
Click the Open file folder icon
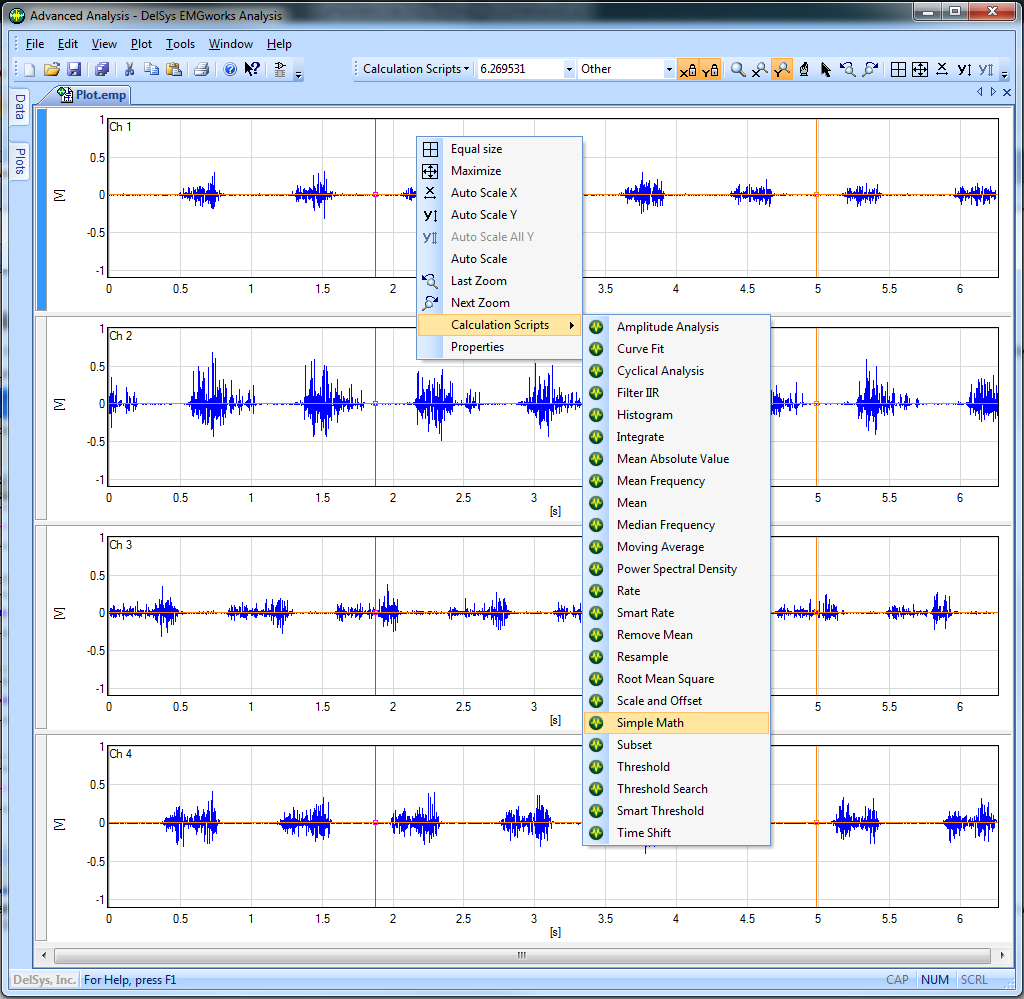pos(51,69)
